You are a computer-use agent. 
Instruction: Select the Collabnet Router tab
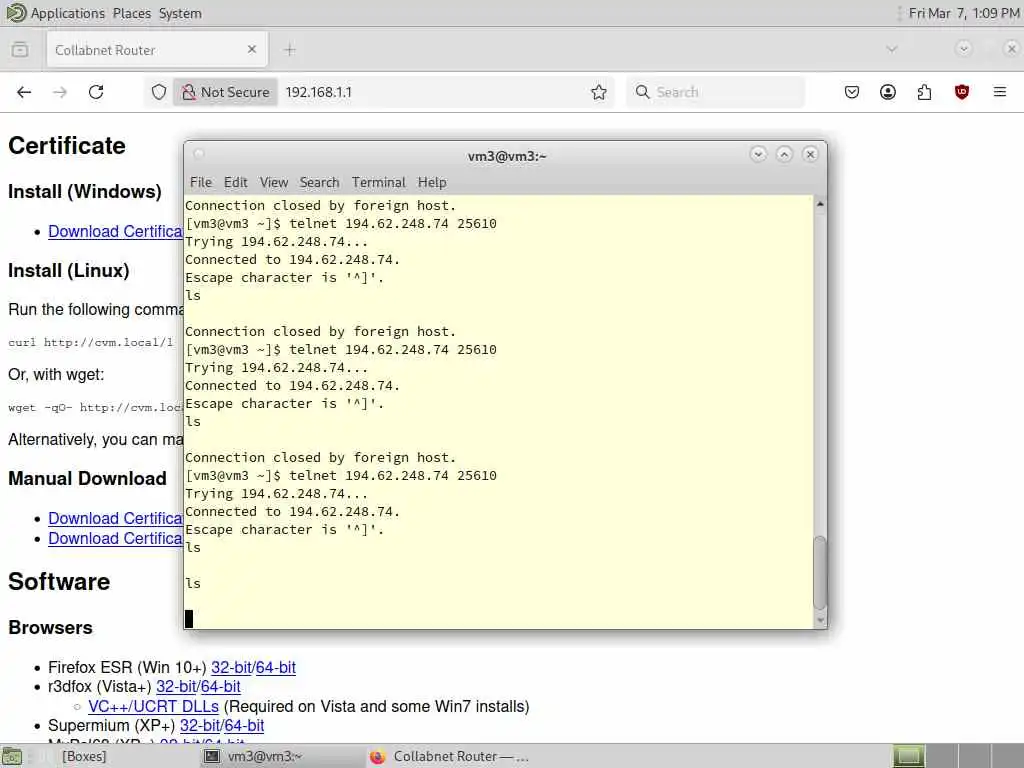coord(157,50)
